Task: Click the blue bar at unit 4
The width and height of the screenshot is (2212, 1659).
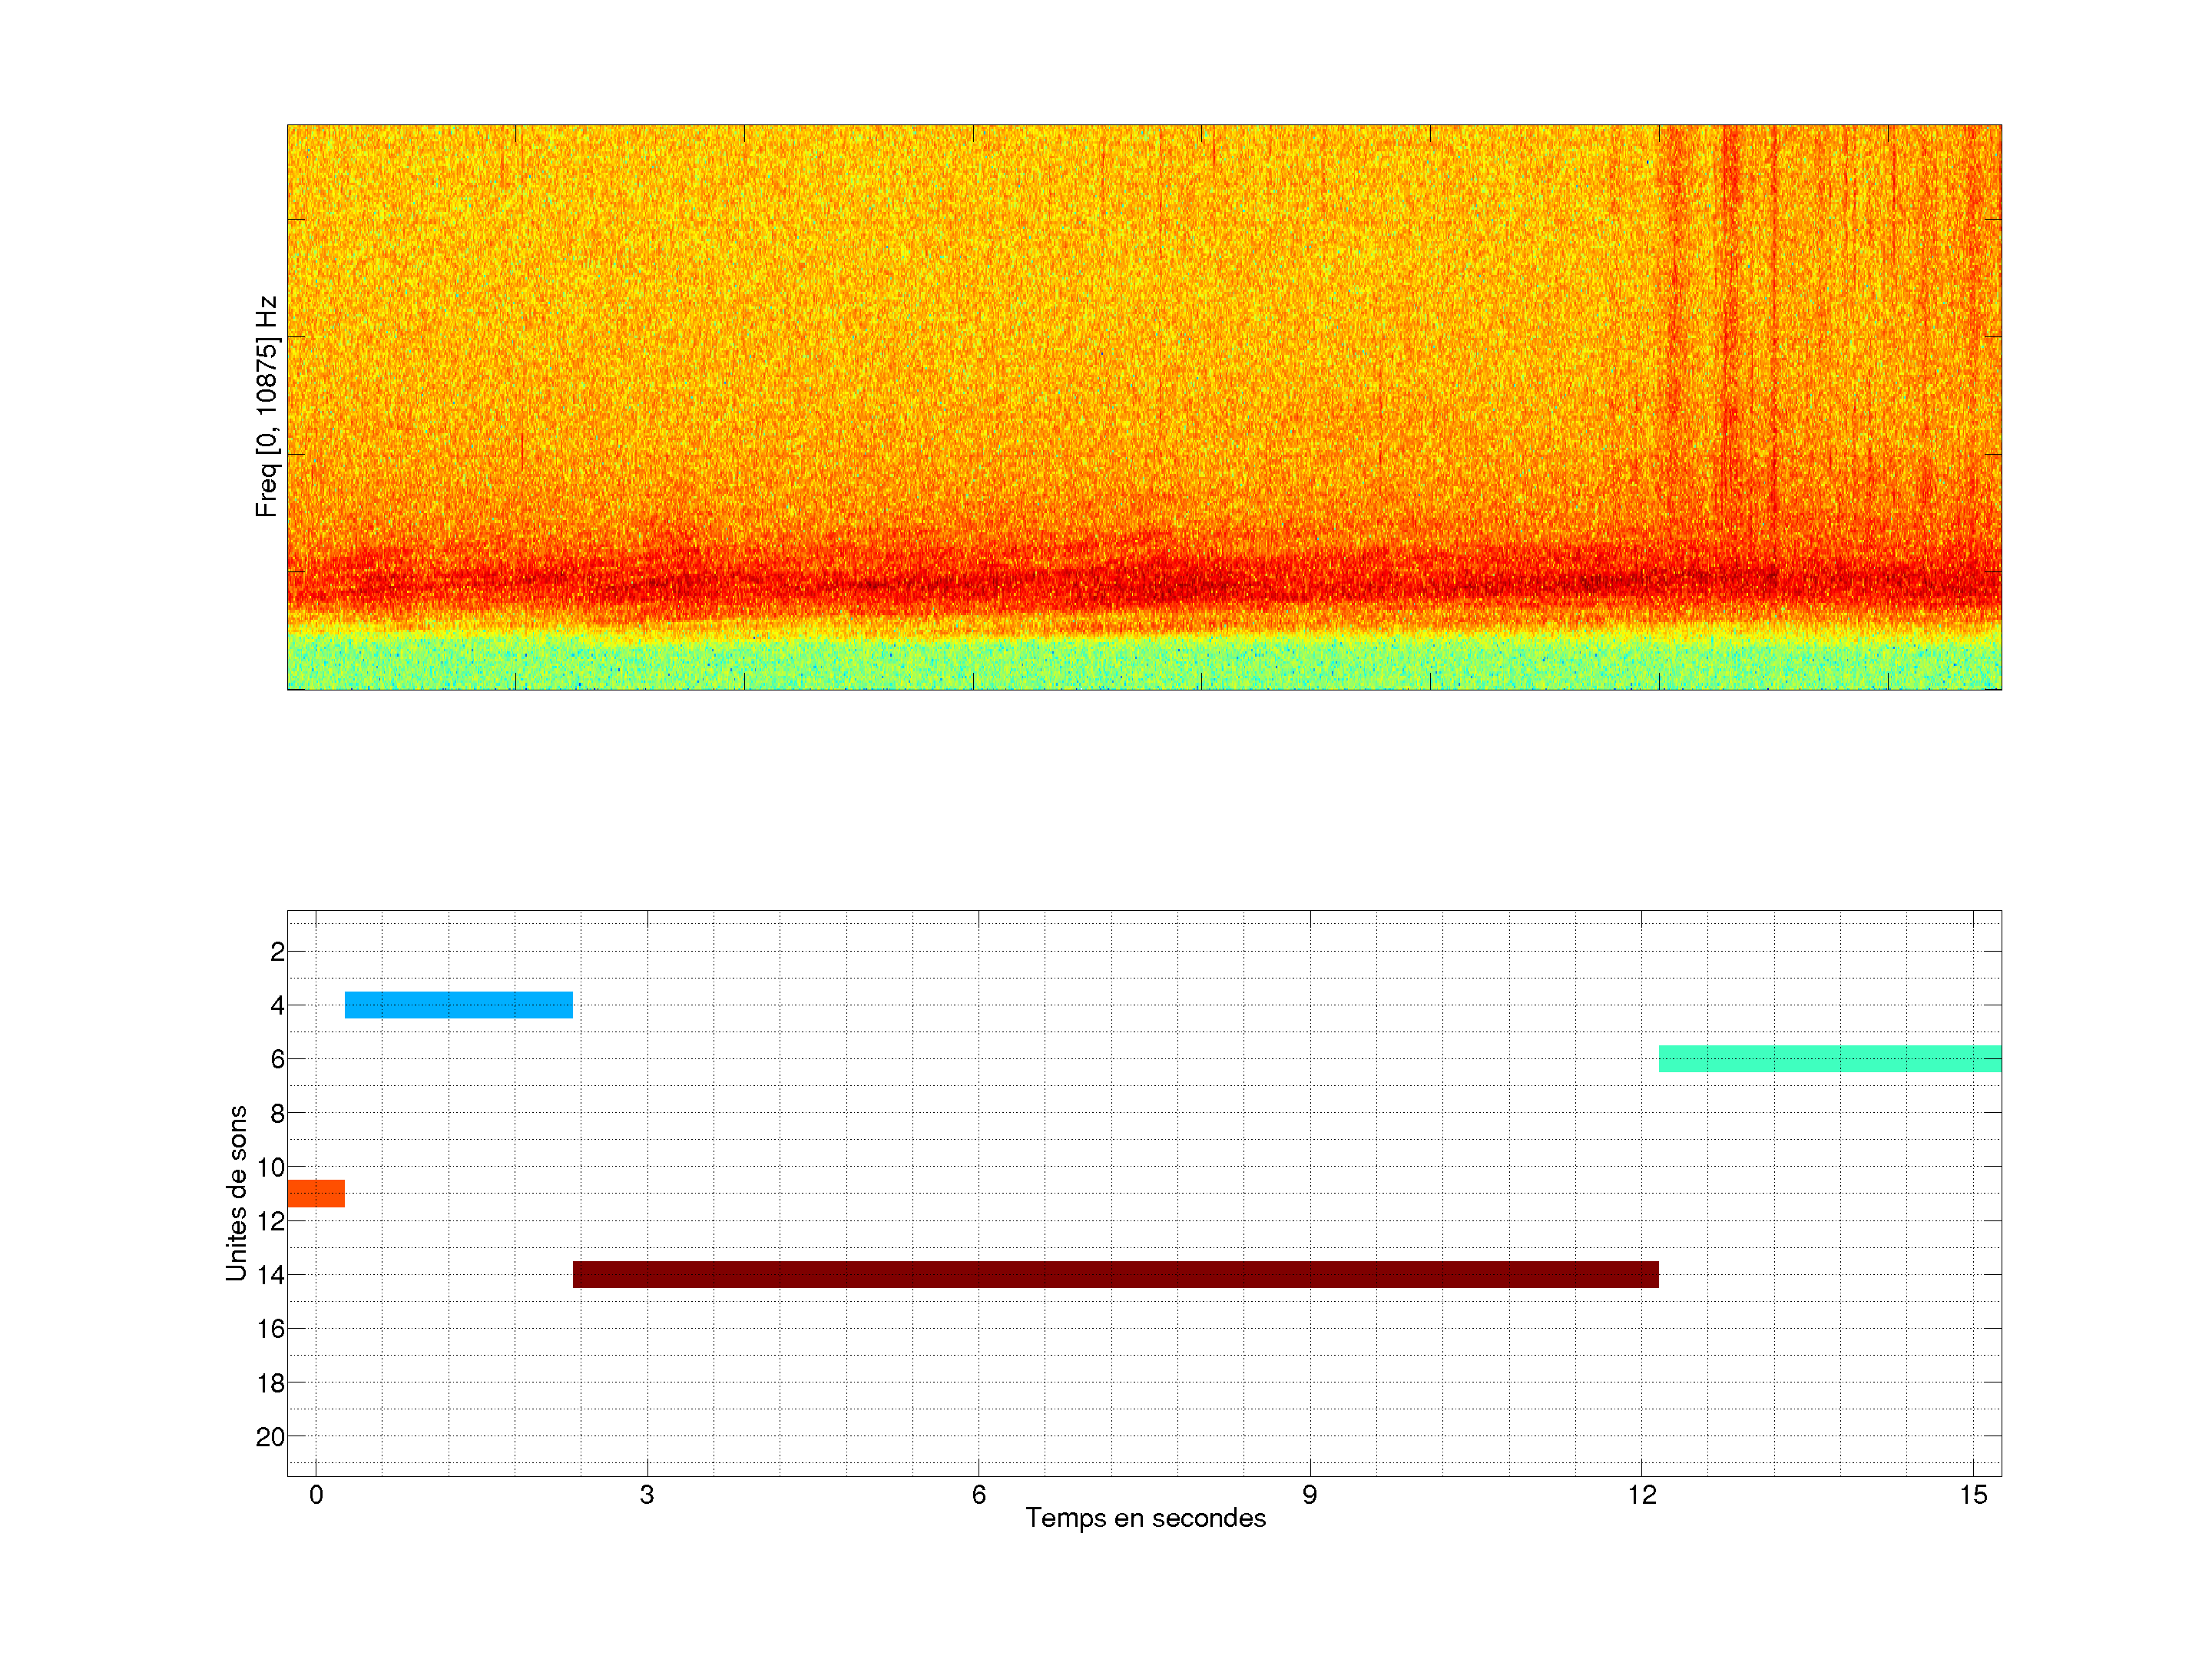Action: [458, 1004]
